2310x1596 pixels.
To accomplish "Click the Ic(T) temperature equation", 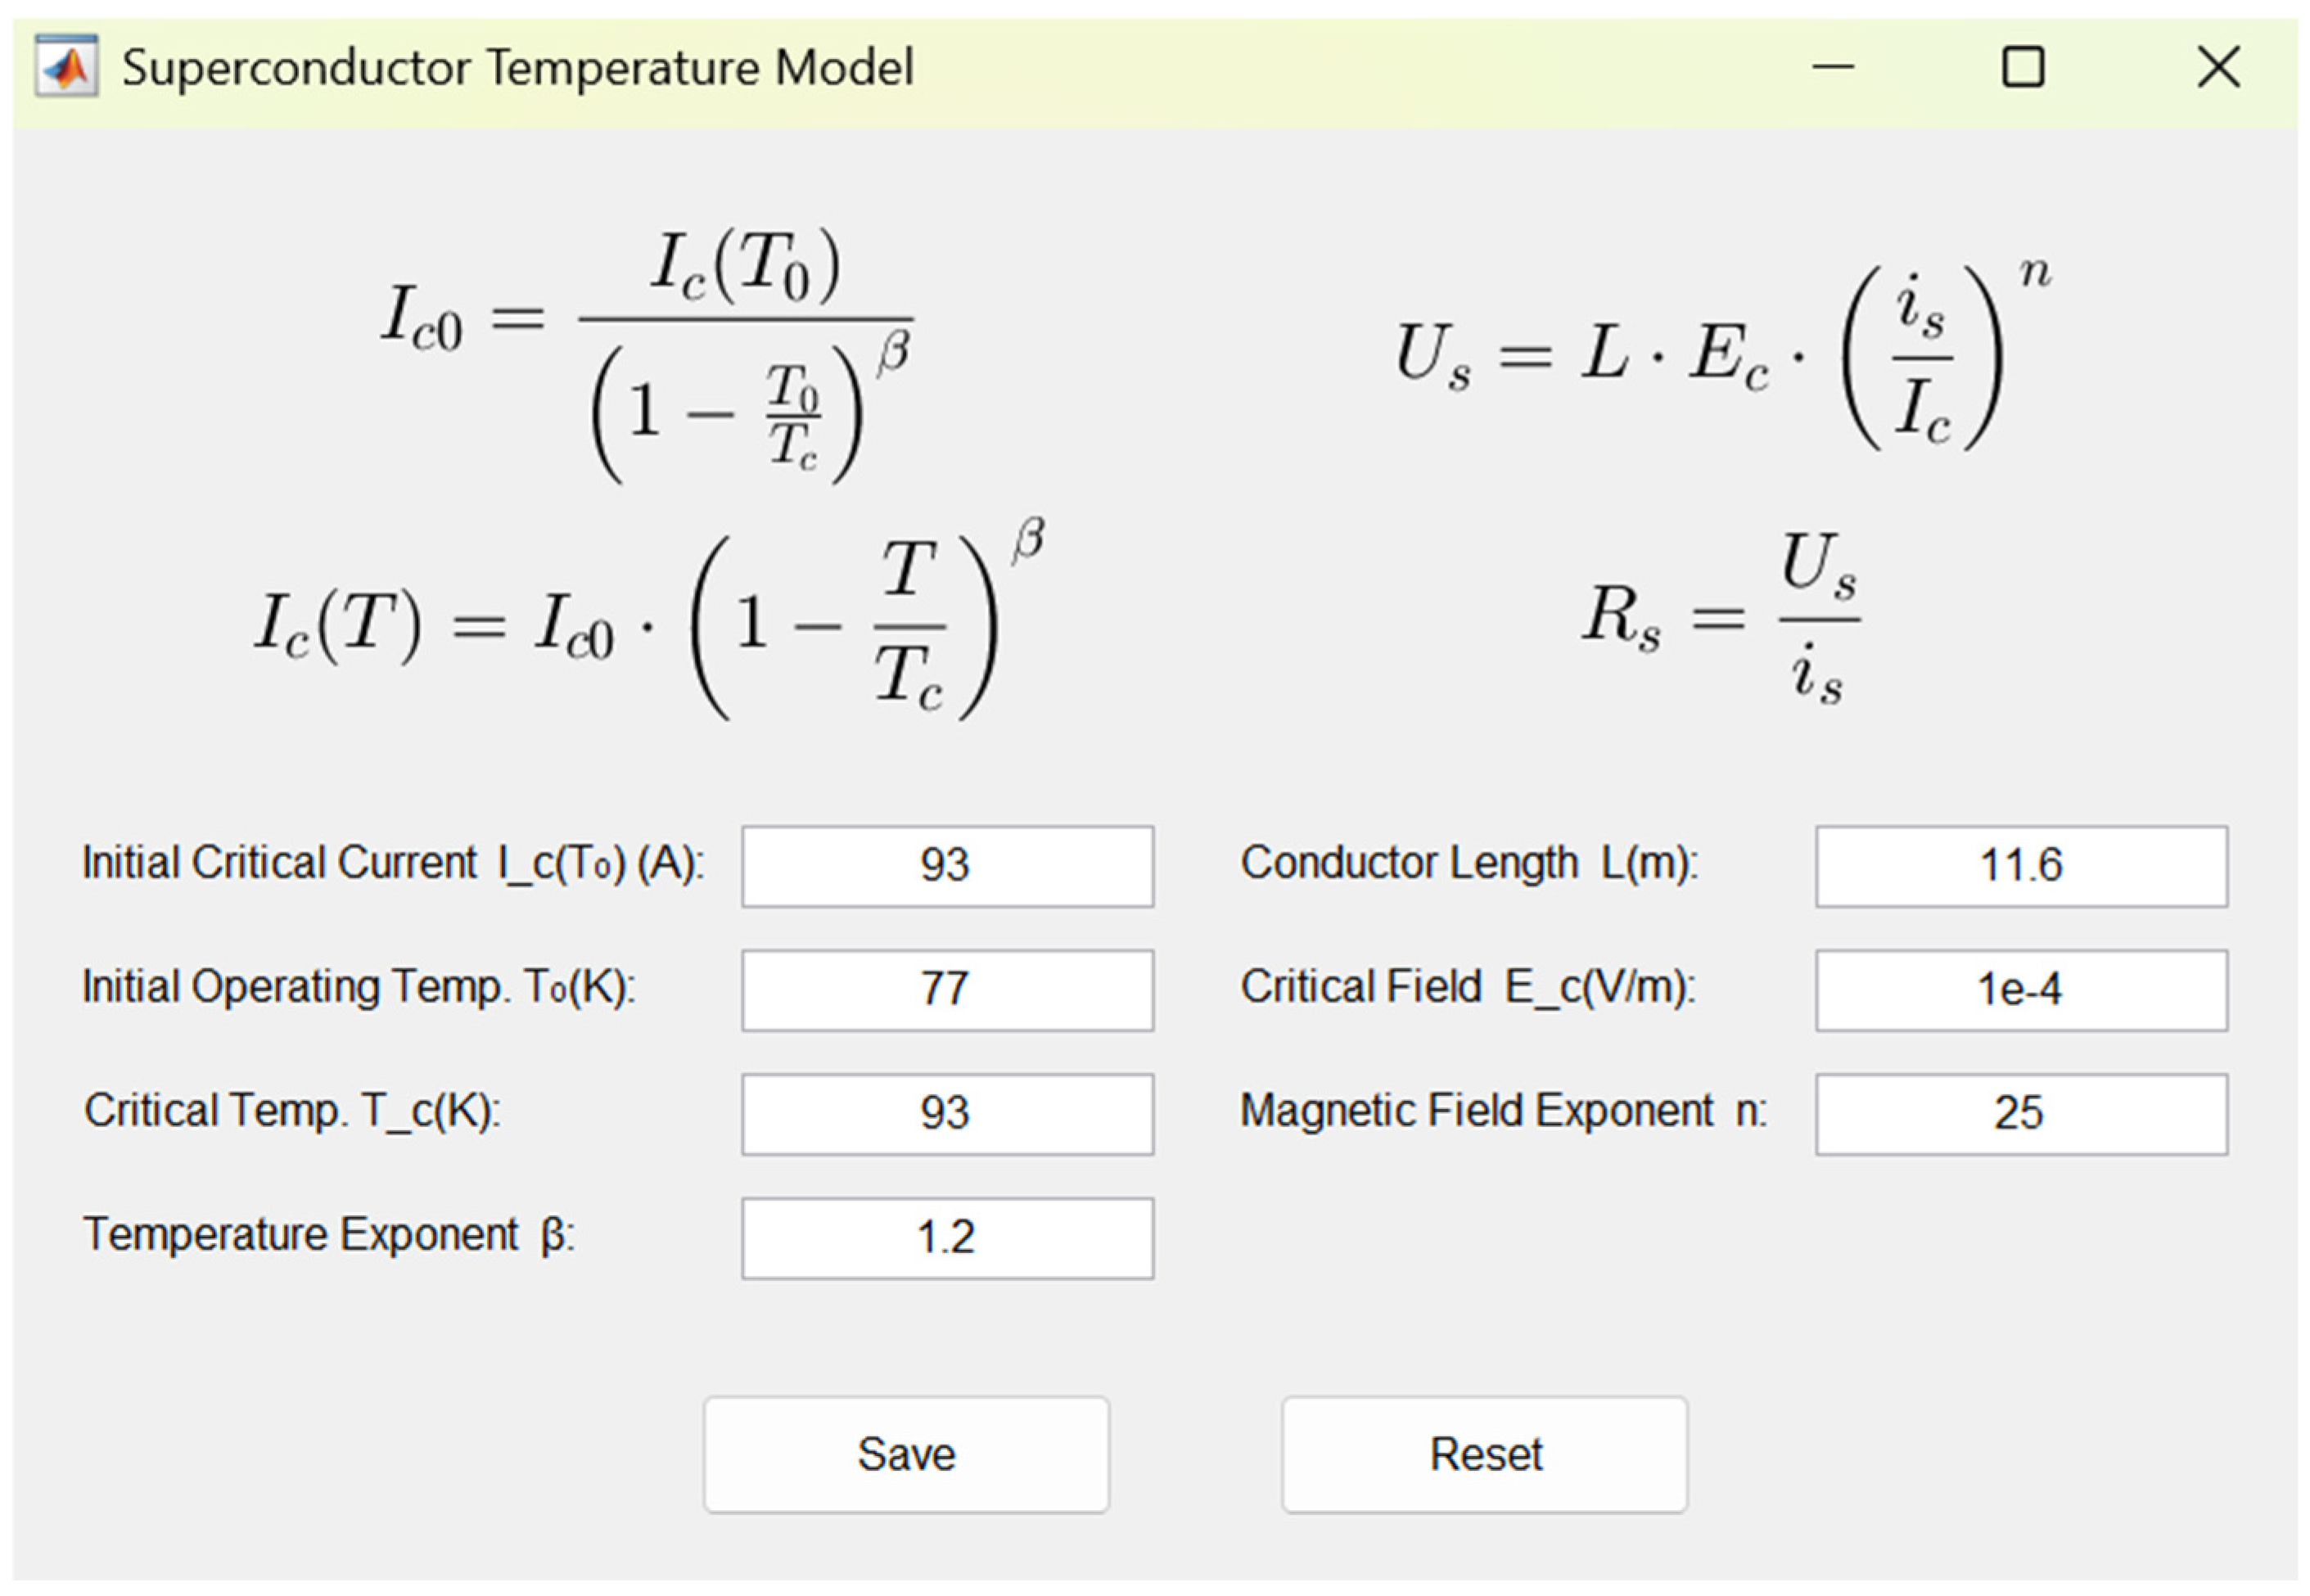I will pos(648,620).
